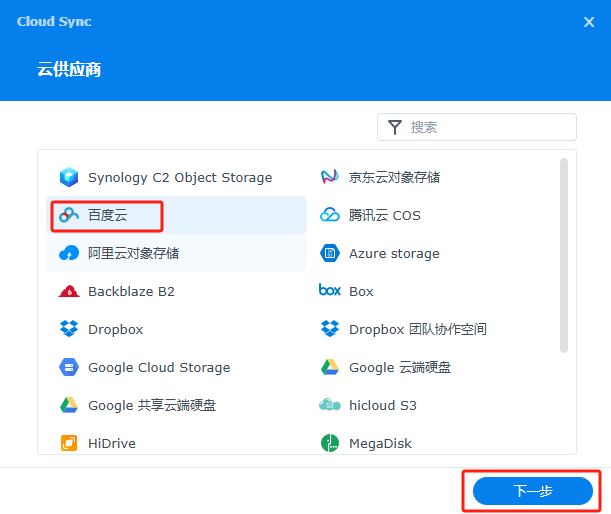The image size is (611, 514).
Task: Click the Dropbox icon next to the plain Dropbox label
Action: pos(69,329)
